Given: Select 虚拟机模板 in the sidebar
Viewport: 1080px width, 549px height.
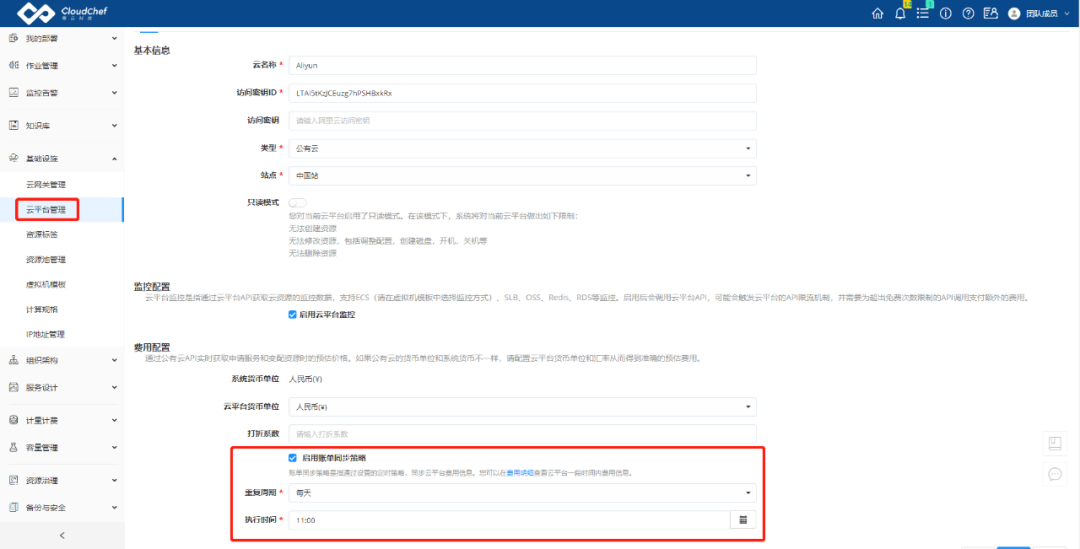Looking at the screenshot, I should click(45, 284).
